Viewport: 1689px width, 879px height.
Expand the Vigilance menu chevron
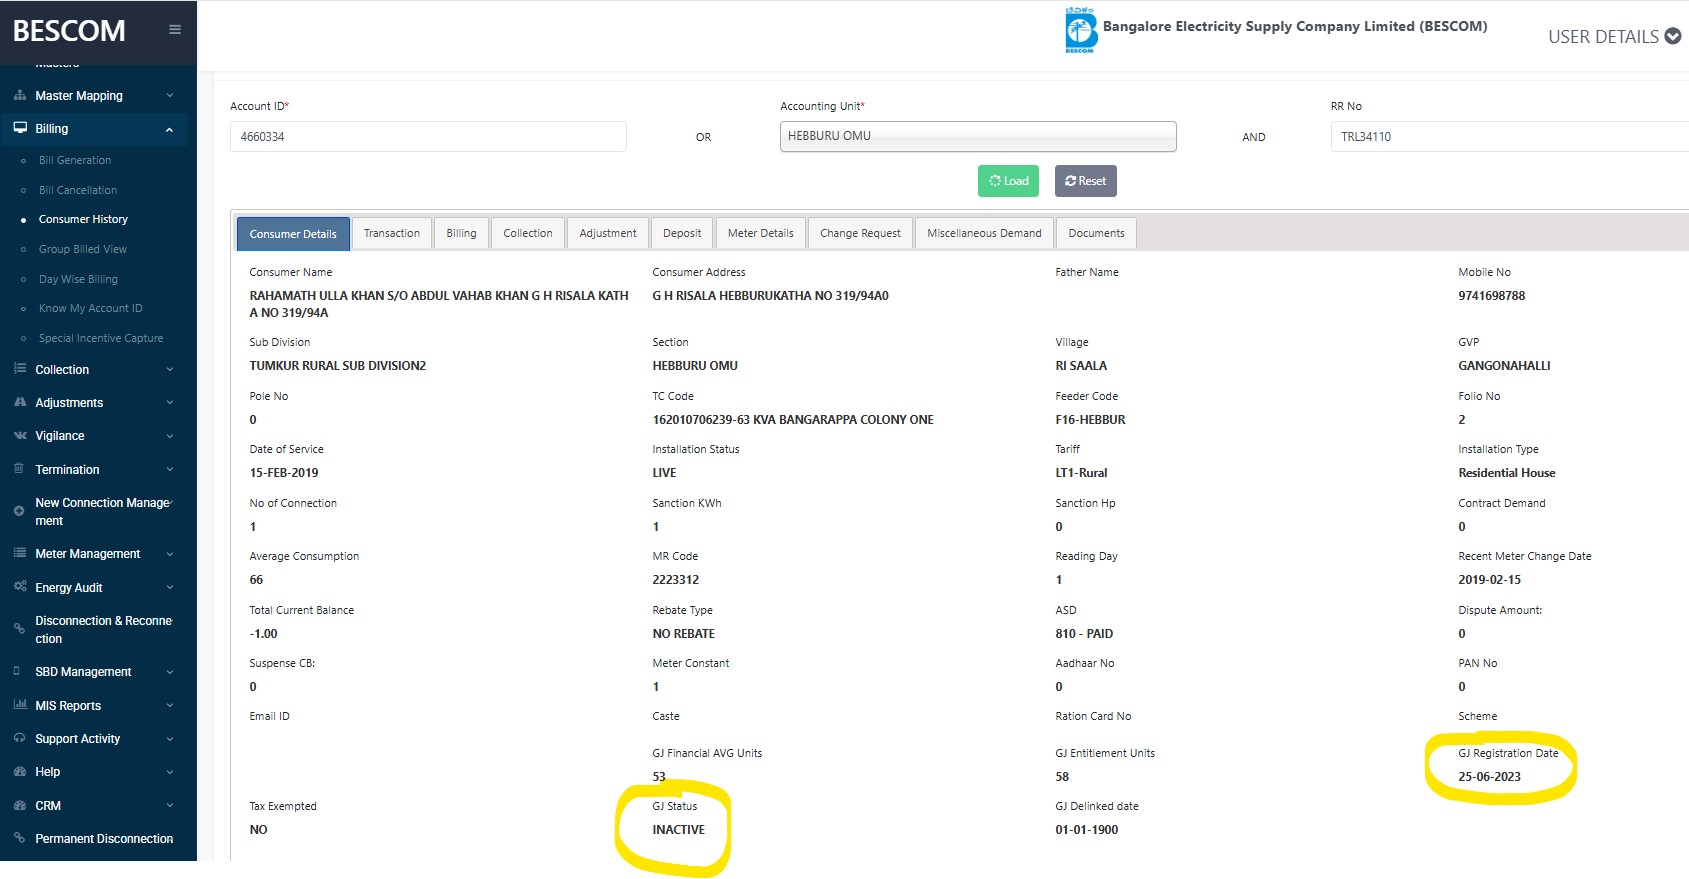[x=169, y=436]
